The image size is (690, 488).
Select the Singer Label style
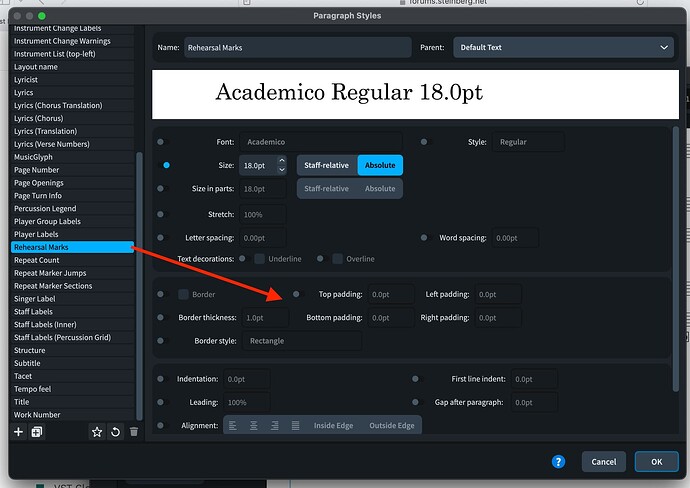pyautogui.click(x=72, y=299)
